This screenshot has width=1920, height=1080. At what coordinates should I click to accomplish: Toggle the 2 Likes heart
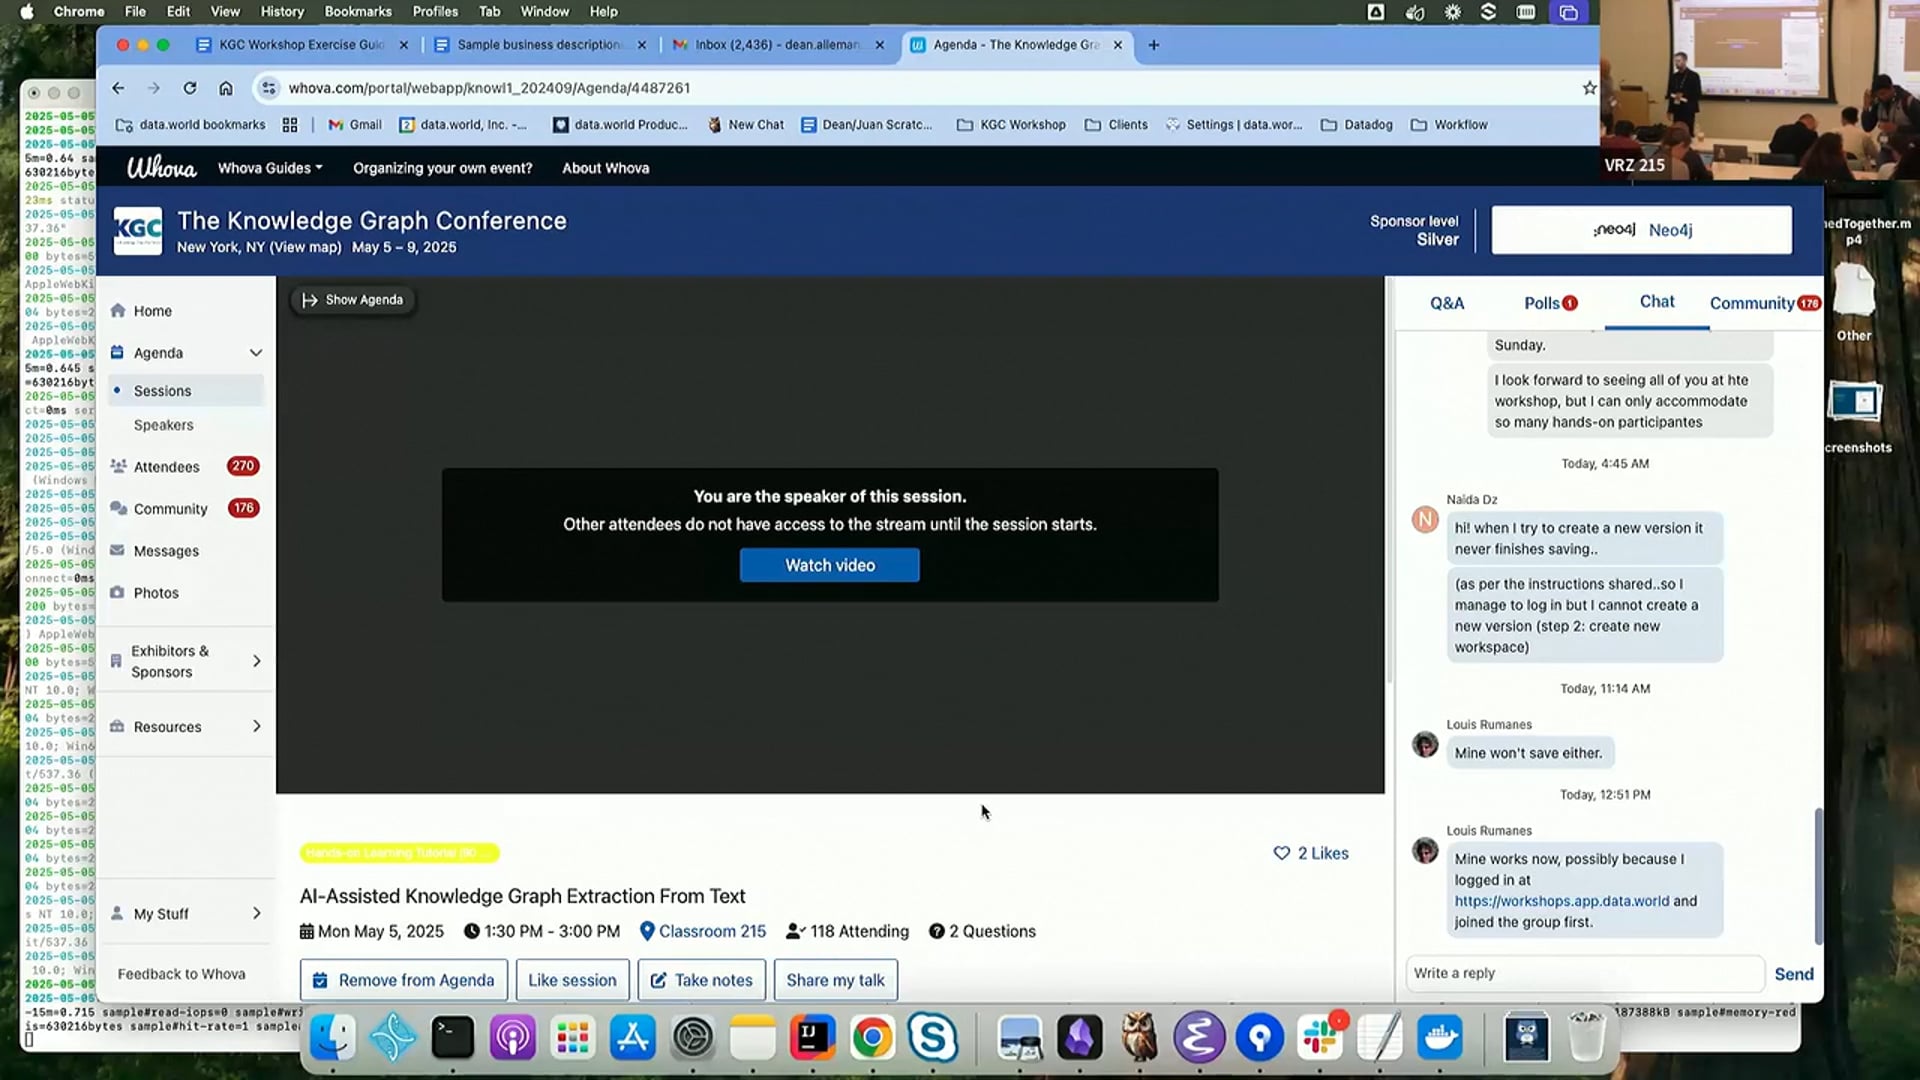1281,853
